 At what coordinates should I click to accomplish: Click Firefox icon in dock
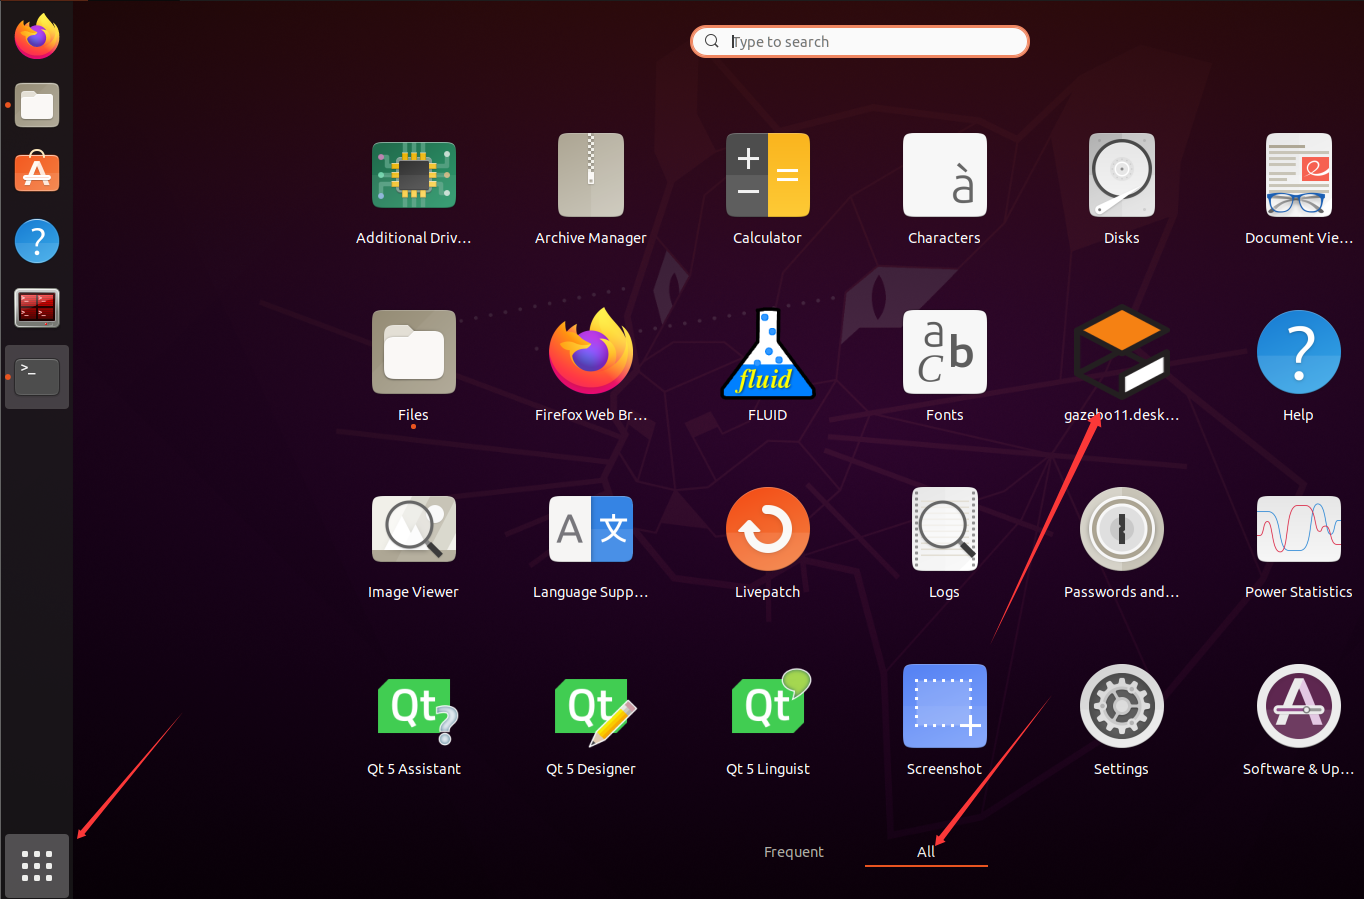pyautogui.click(x=37, y=37)
